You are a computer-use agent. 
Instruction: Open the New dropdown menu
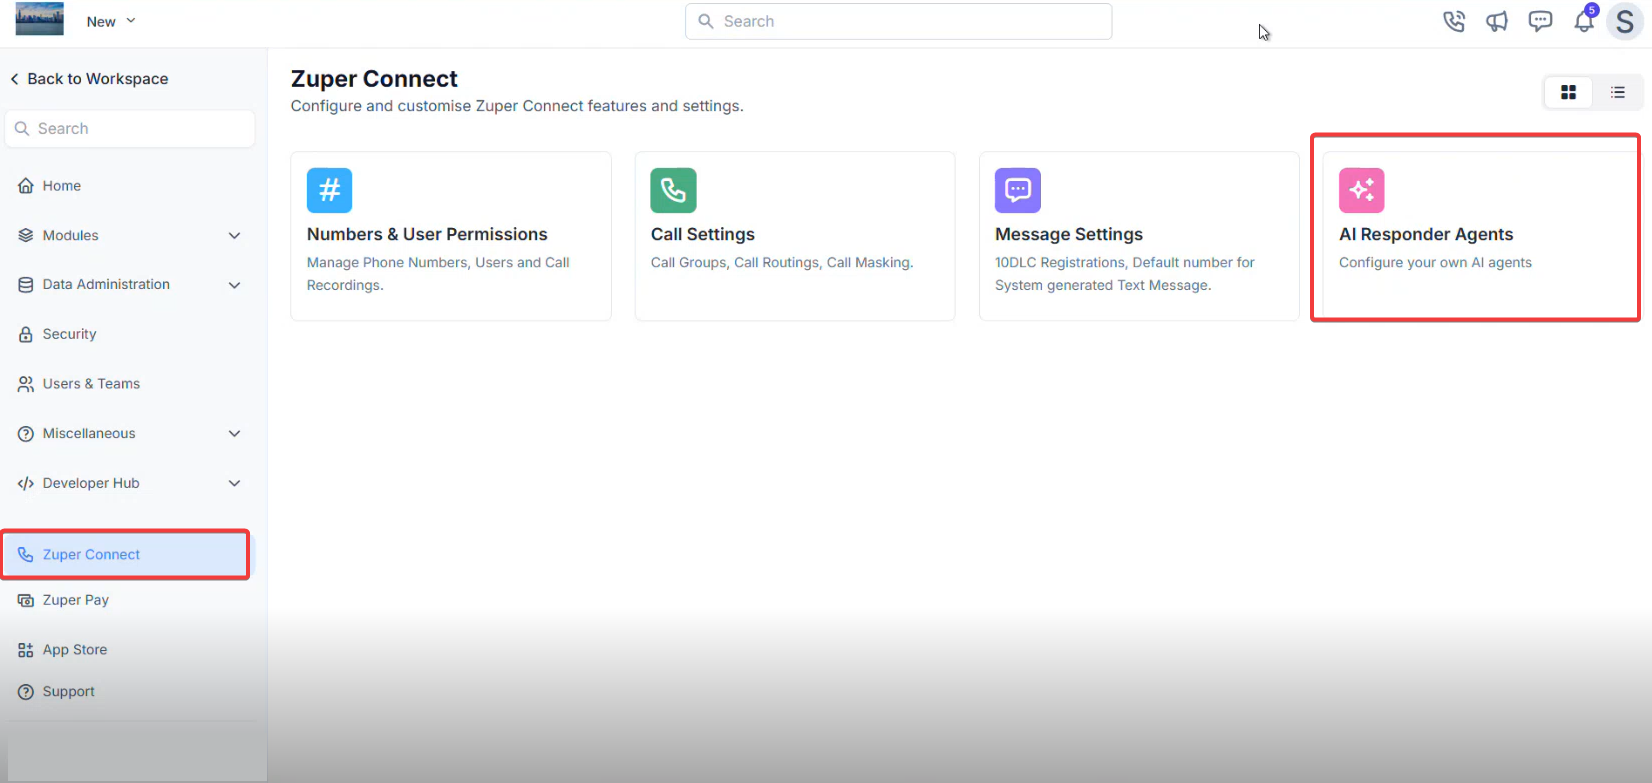111,21
